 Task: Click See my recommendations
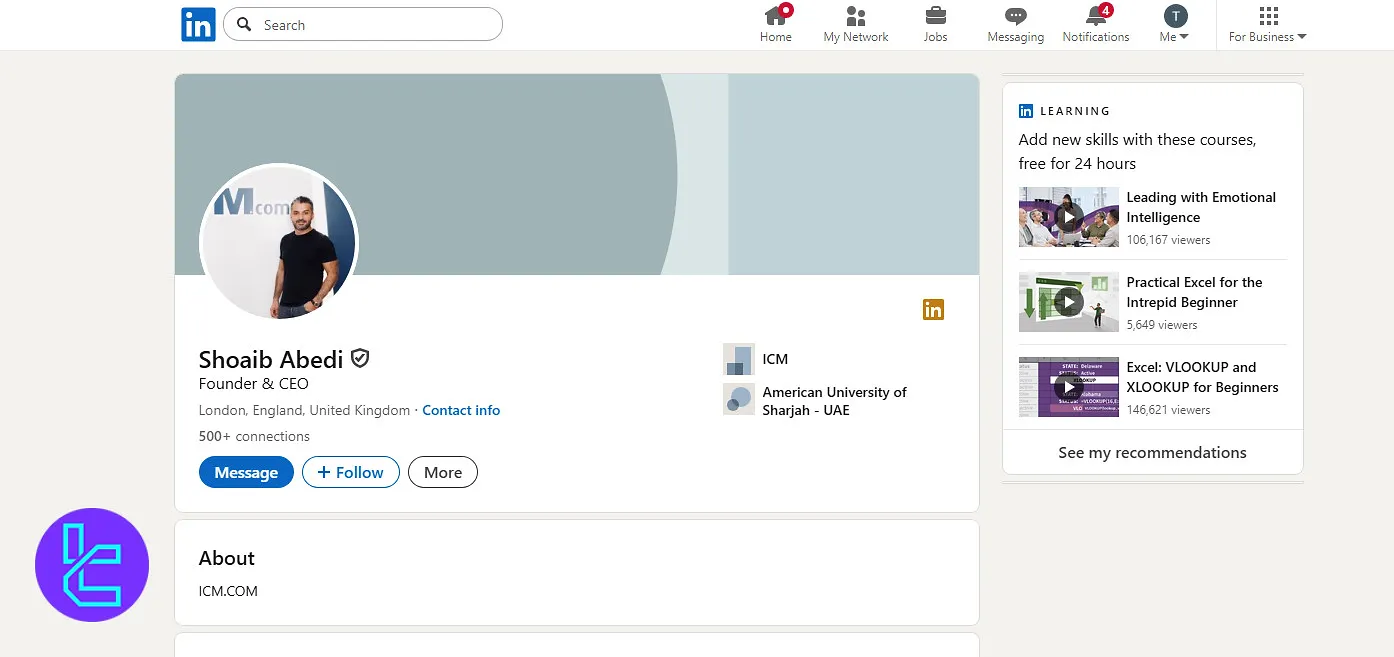coord(1152,452)
